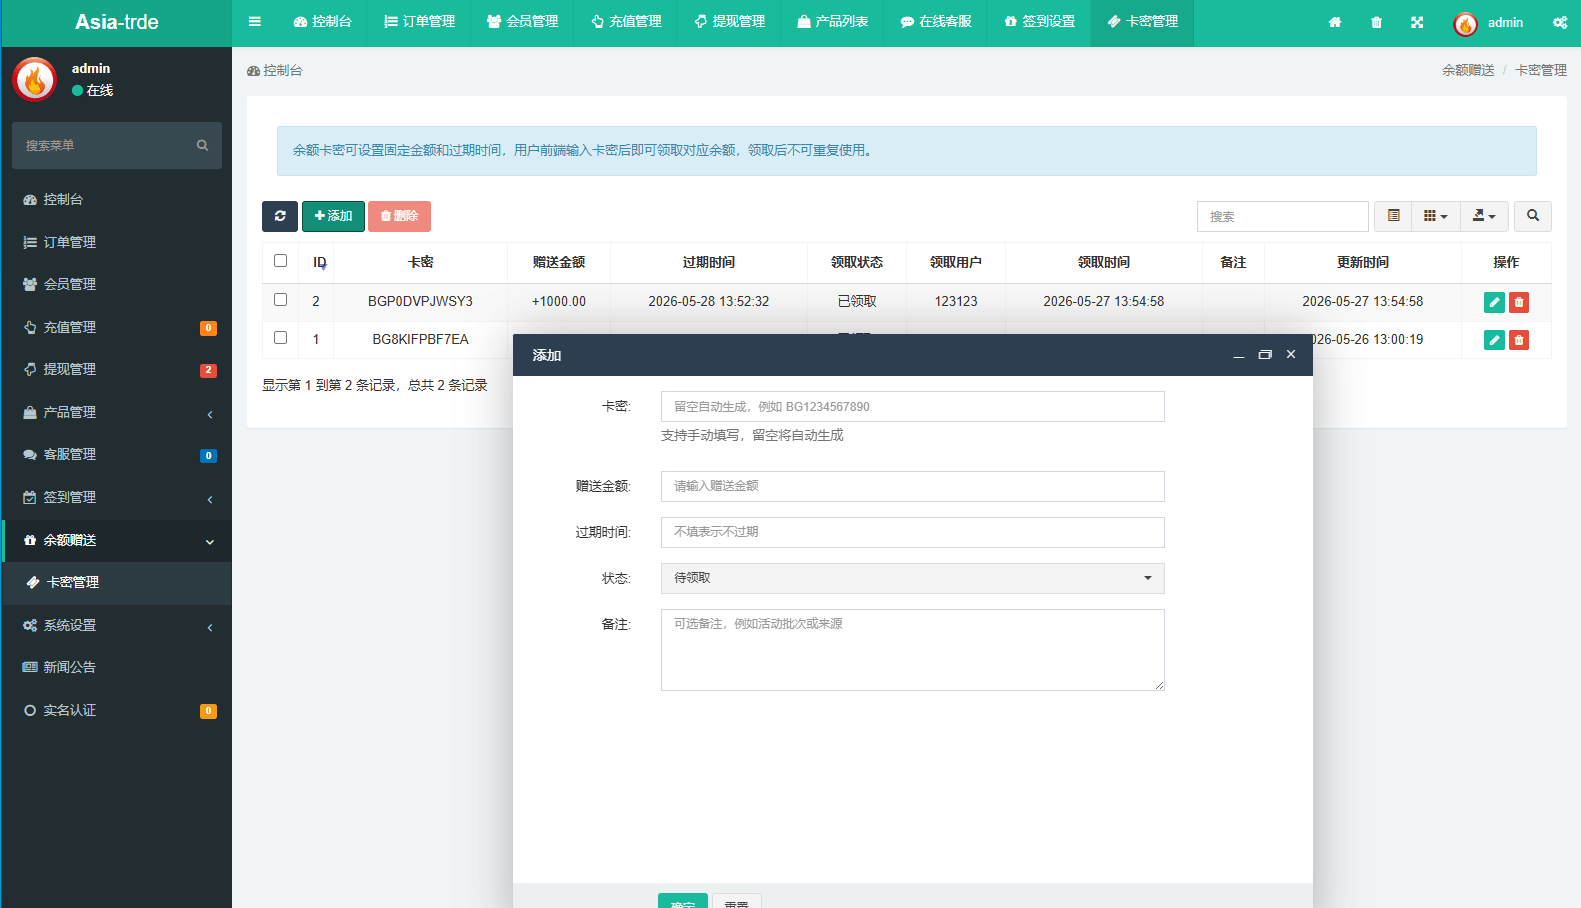Check the row with ID 1

[x=280, y=338]
